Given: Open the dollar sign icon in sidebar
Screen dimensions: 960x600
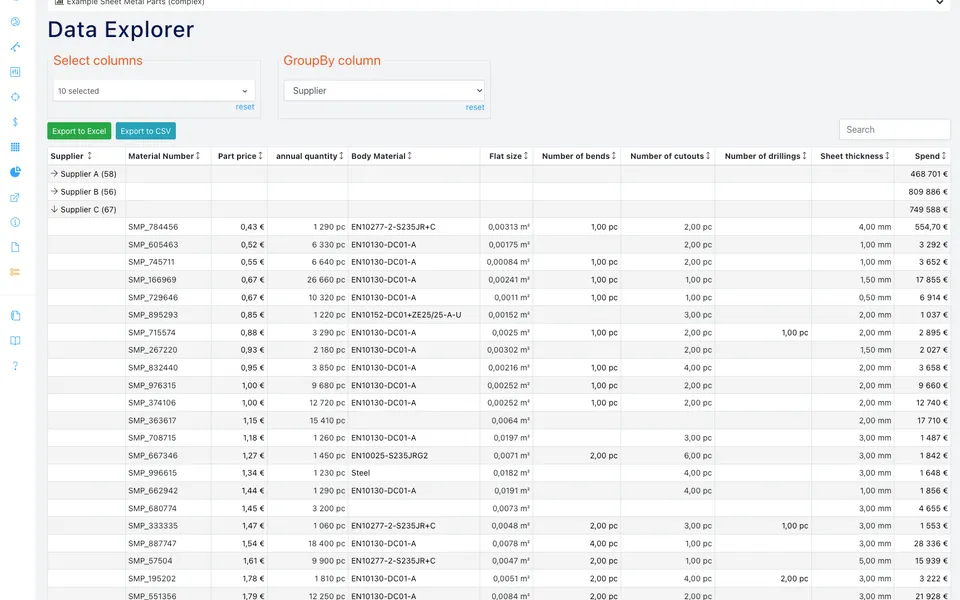Looking at the screenshot, I should pos(15,122).
